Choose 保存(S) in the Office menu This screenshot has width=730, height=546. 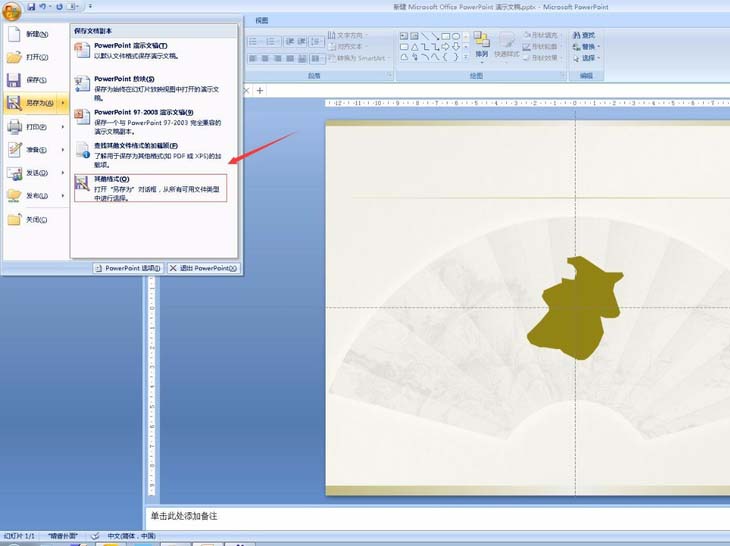pos(35,80)
